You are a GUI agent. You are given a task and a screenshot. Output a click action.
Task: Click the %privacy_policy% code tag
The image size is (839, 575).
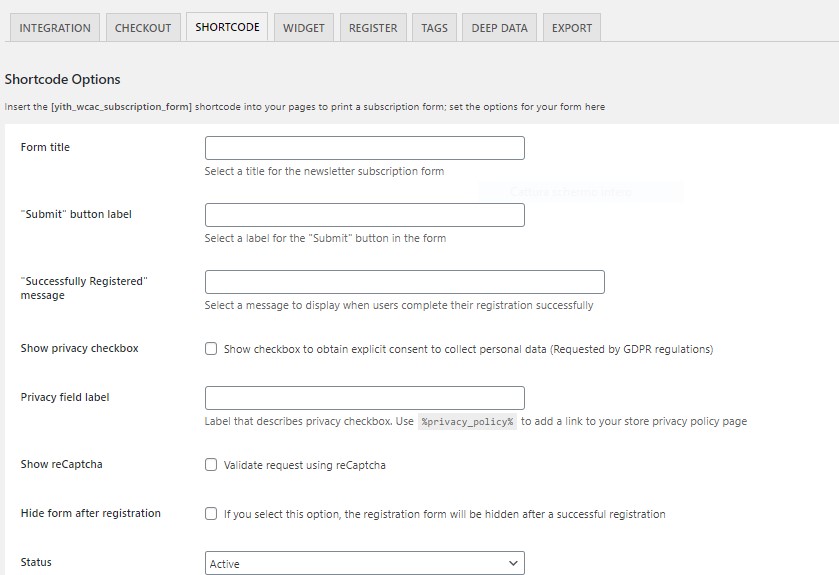pyautogui.click(x=467, y=422)
